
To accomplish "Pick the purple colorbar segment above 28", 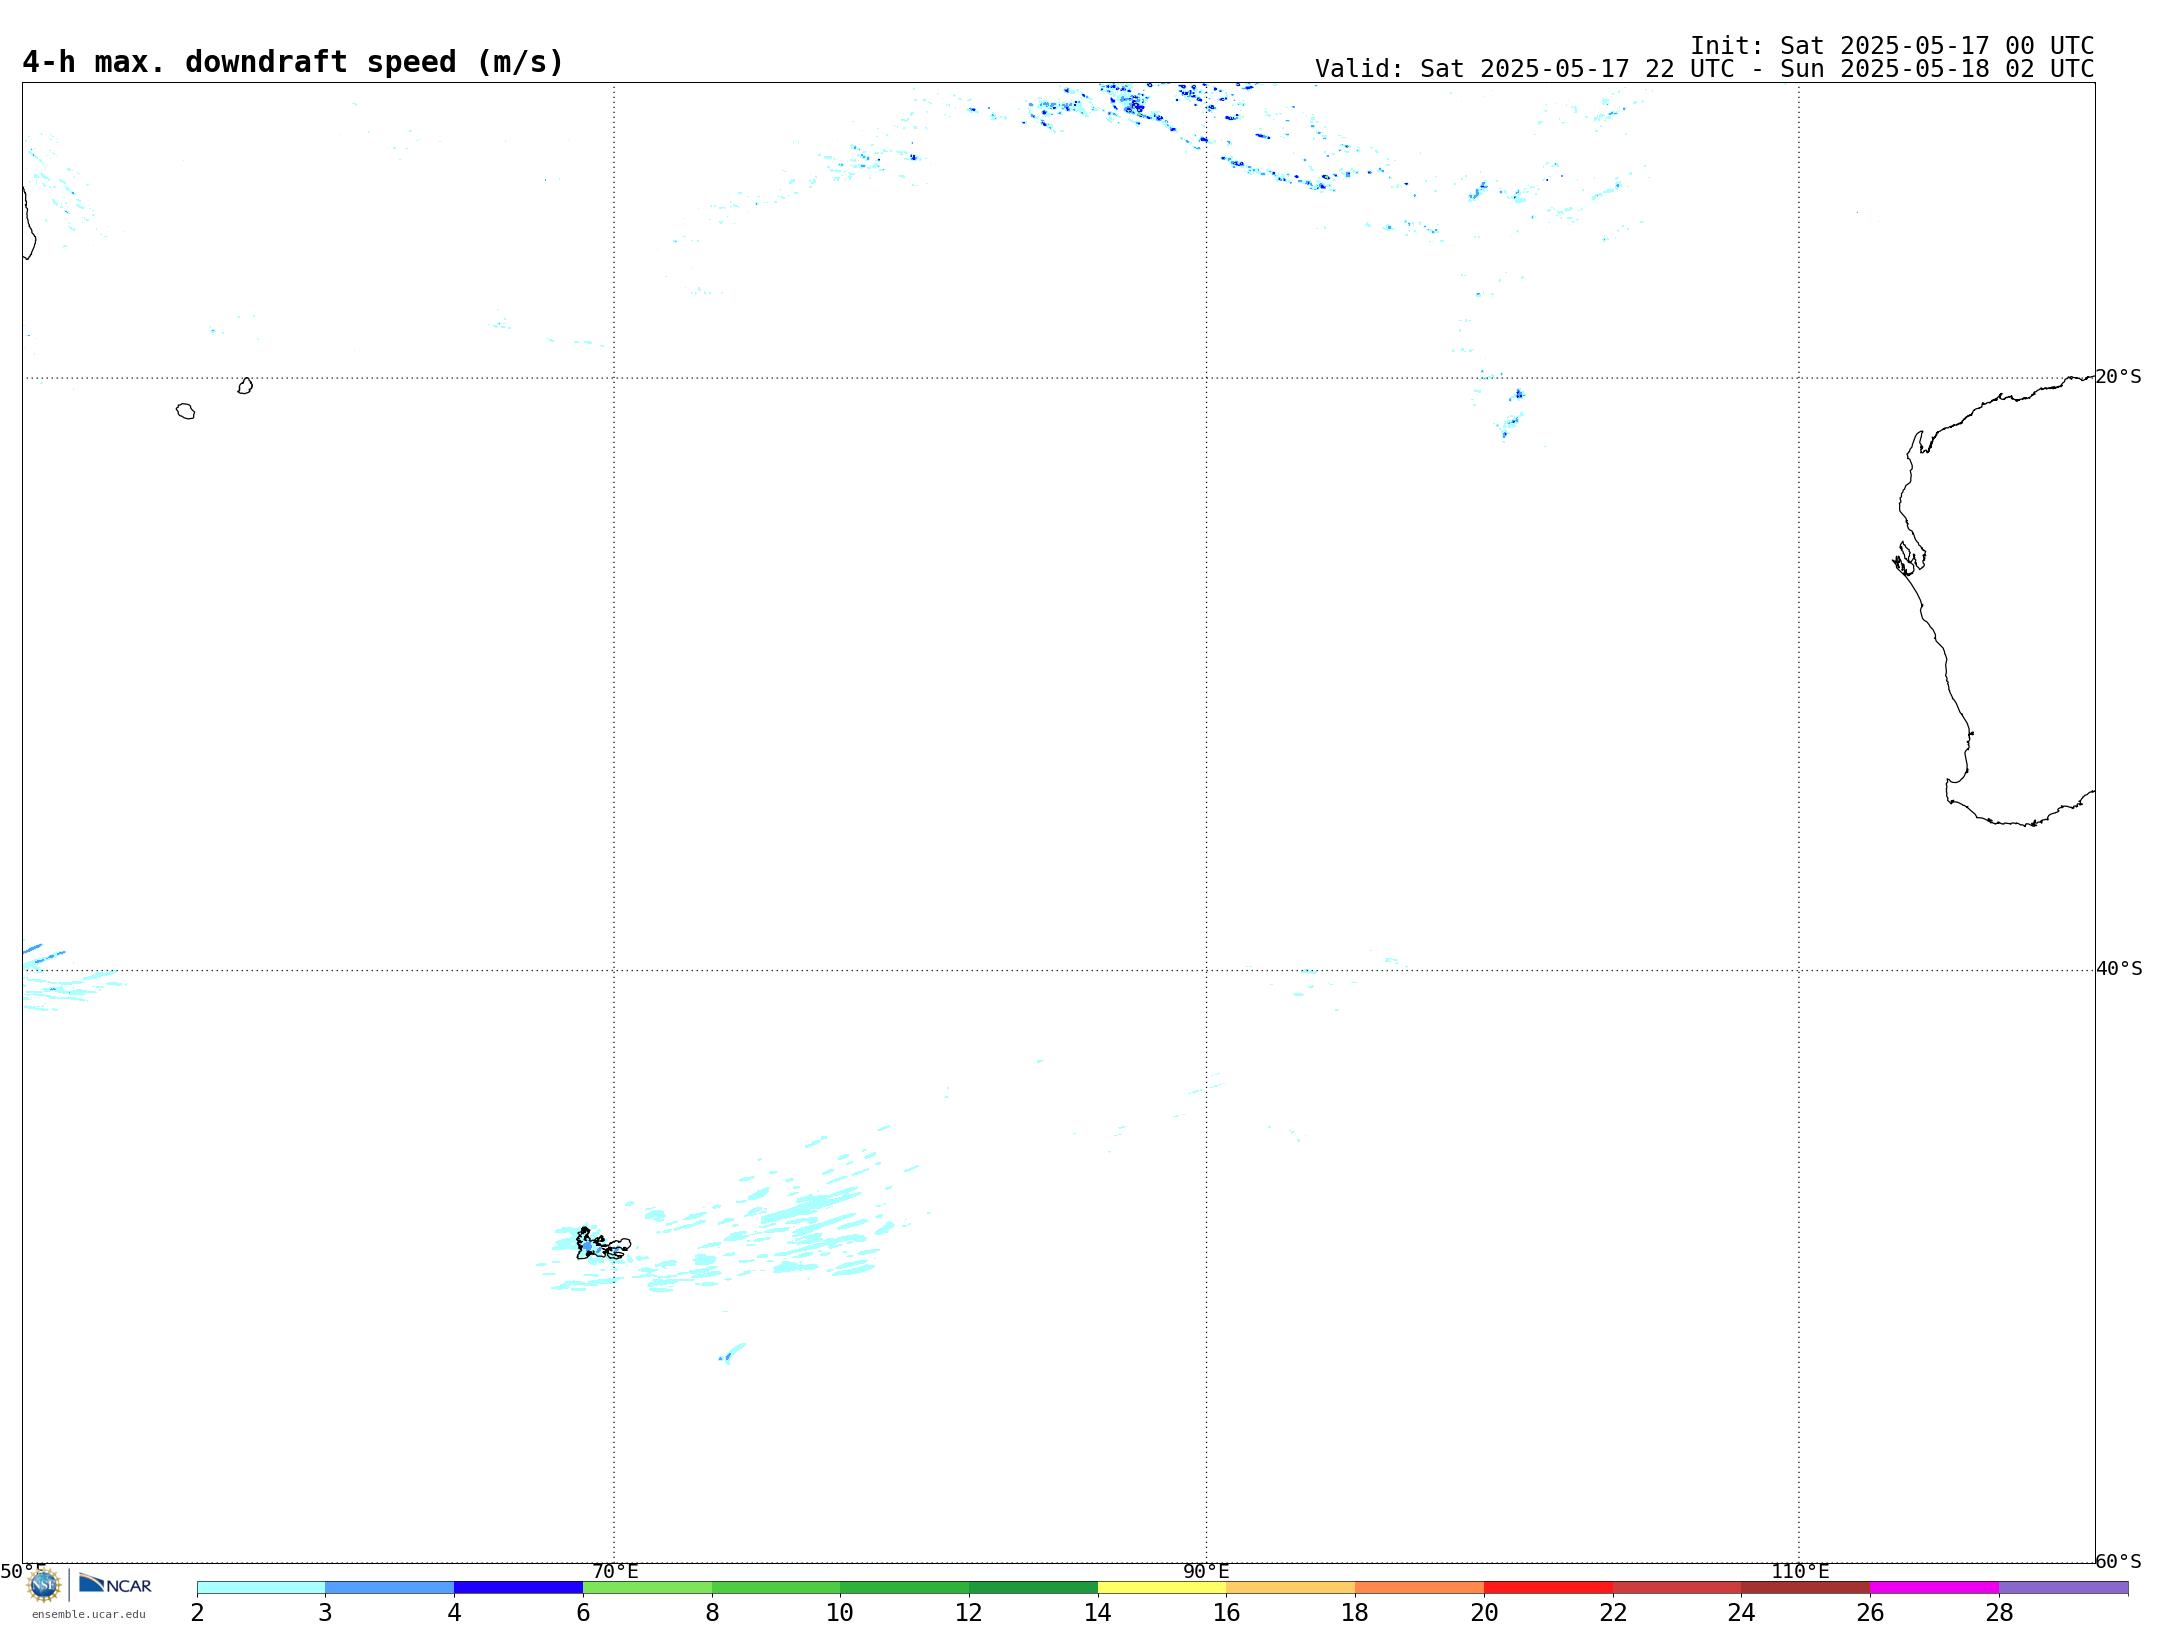I will click(2063, 1587).
